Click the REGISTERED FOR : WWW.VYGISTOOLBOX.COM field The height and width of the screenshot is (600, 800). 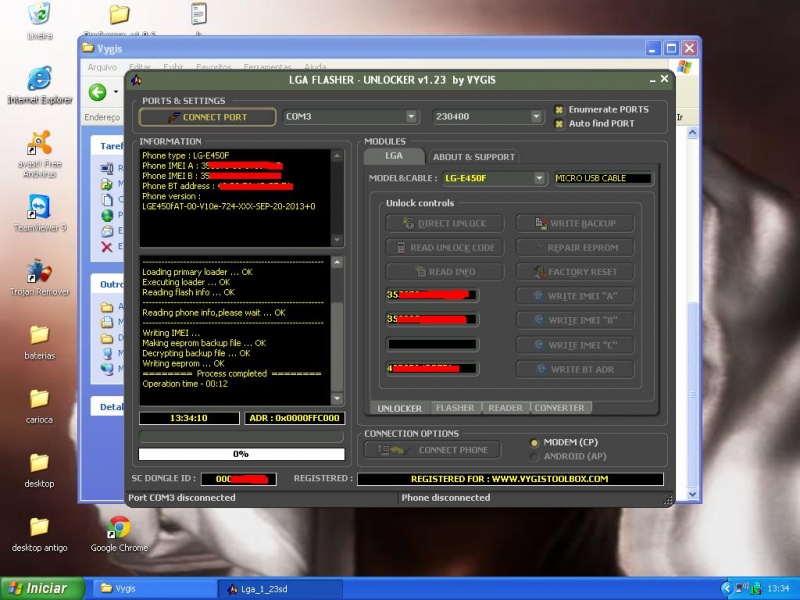click(x=510, y=479)
